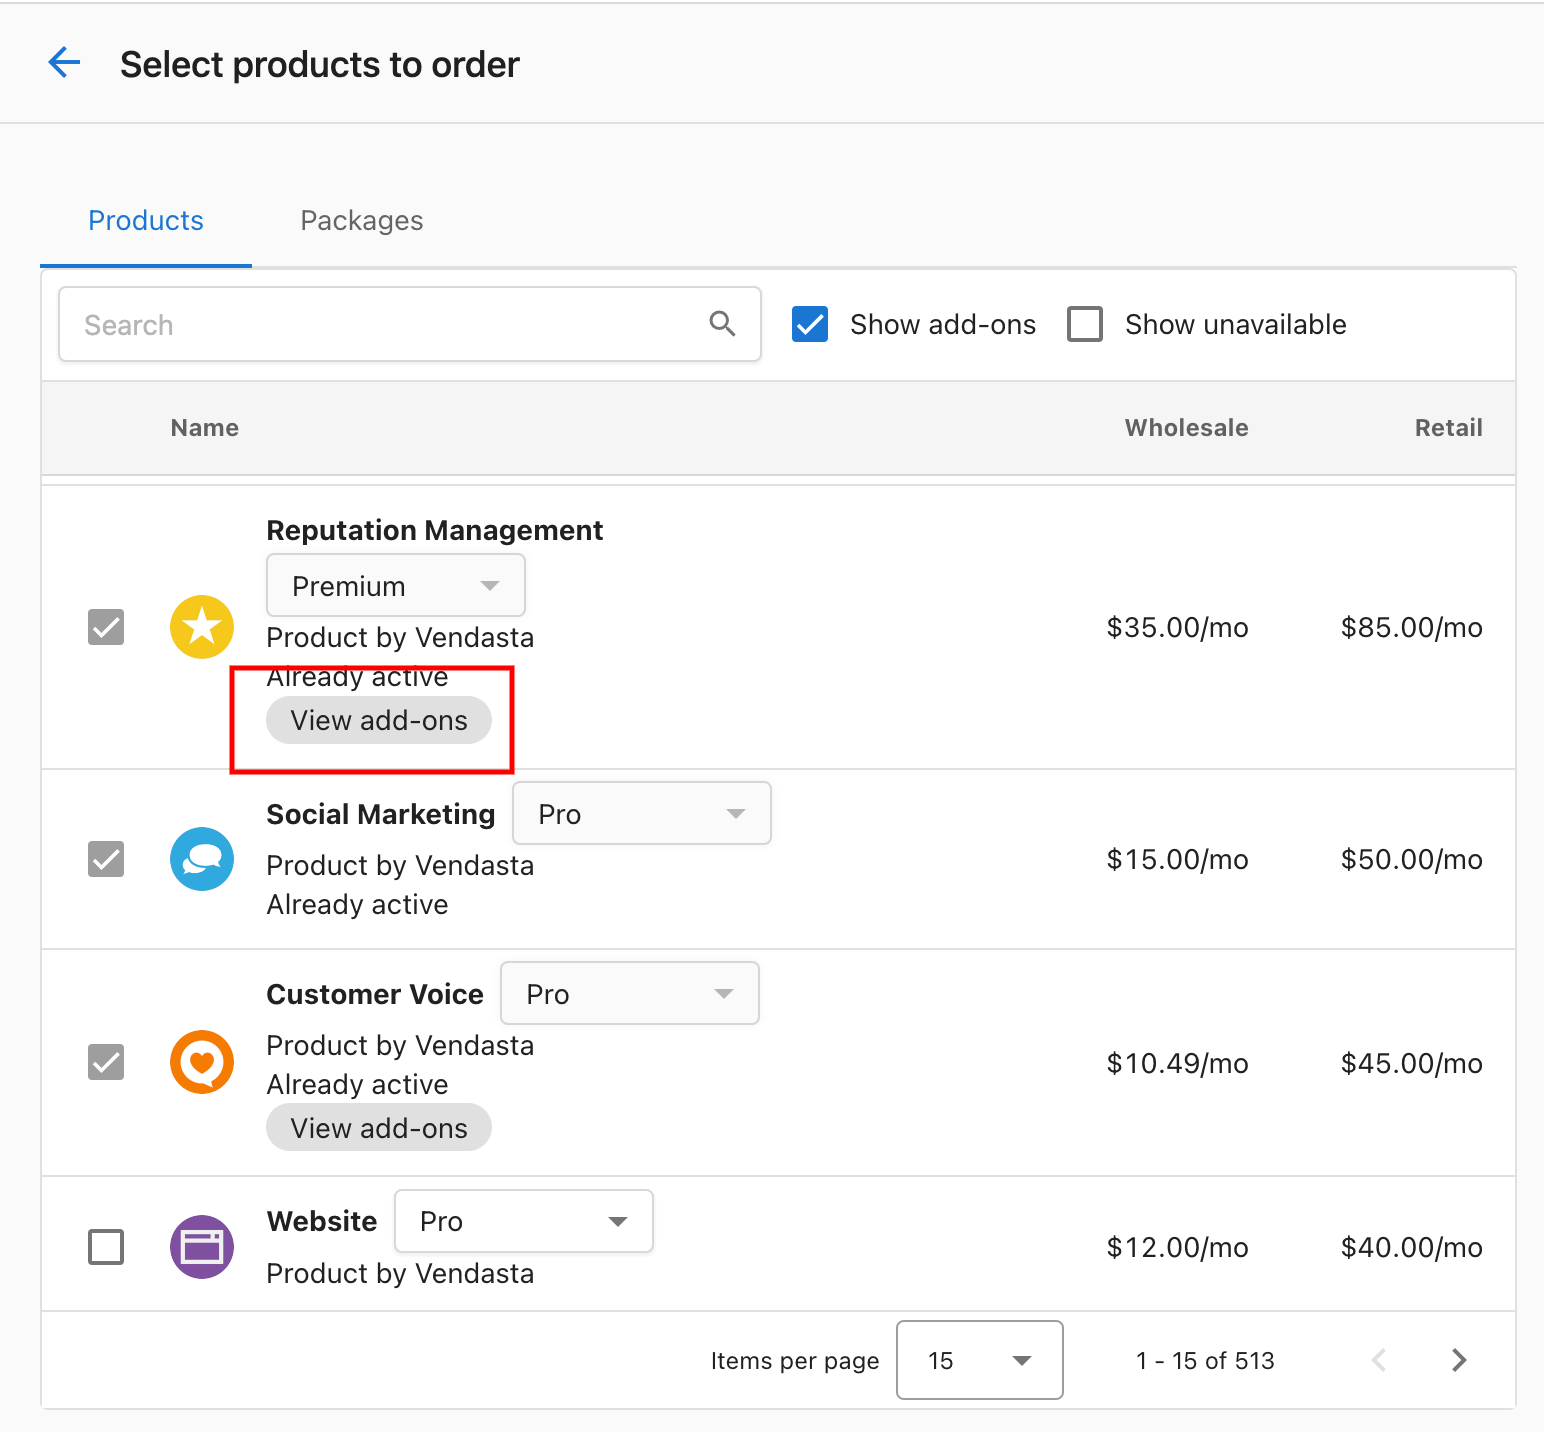
Task: View add-ons for Reputation Management
Action: [x=379, y=720]
